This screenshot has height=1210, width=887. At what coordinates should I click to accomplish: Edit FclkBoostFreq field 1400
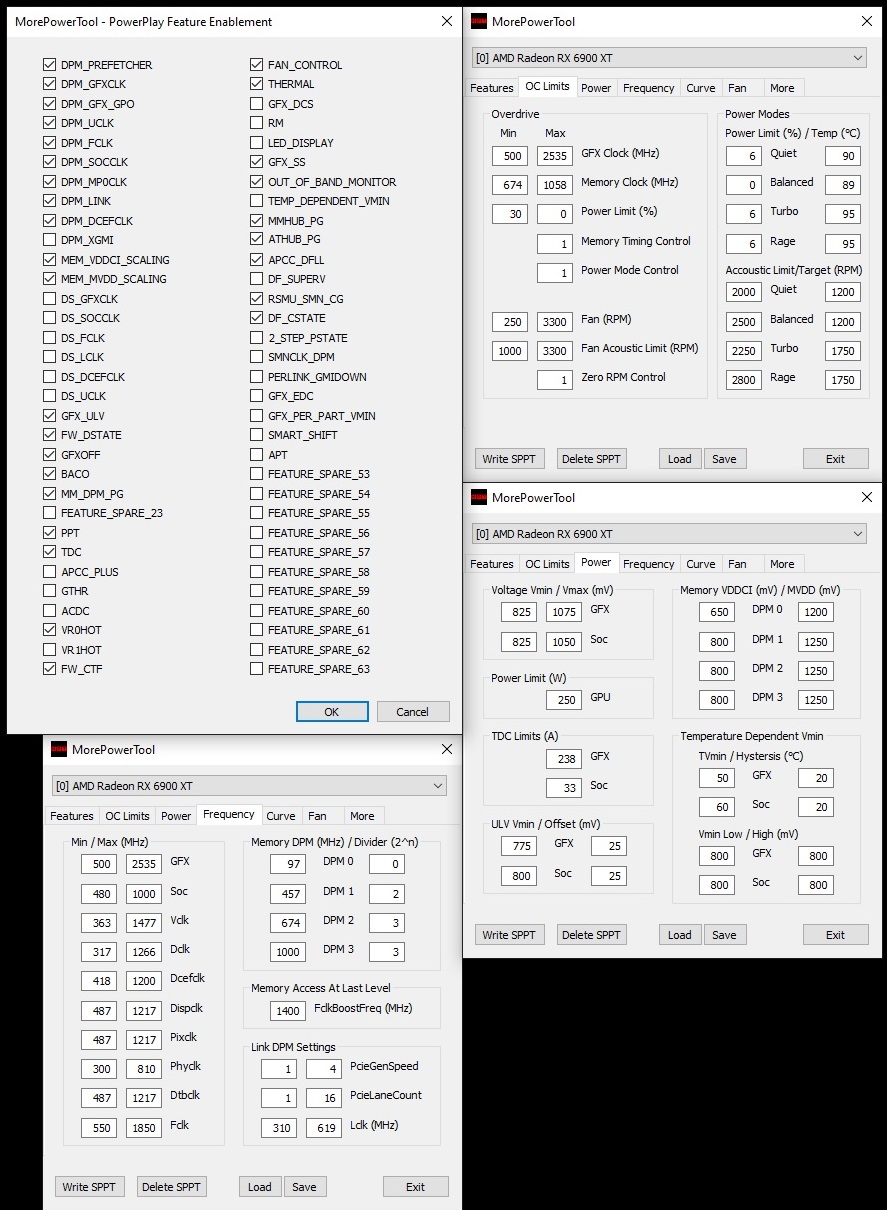coord(289,1011)
